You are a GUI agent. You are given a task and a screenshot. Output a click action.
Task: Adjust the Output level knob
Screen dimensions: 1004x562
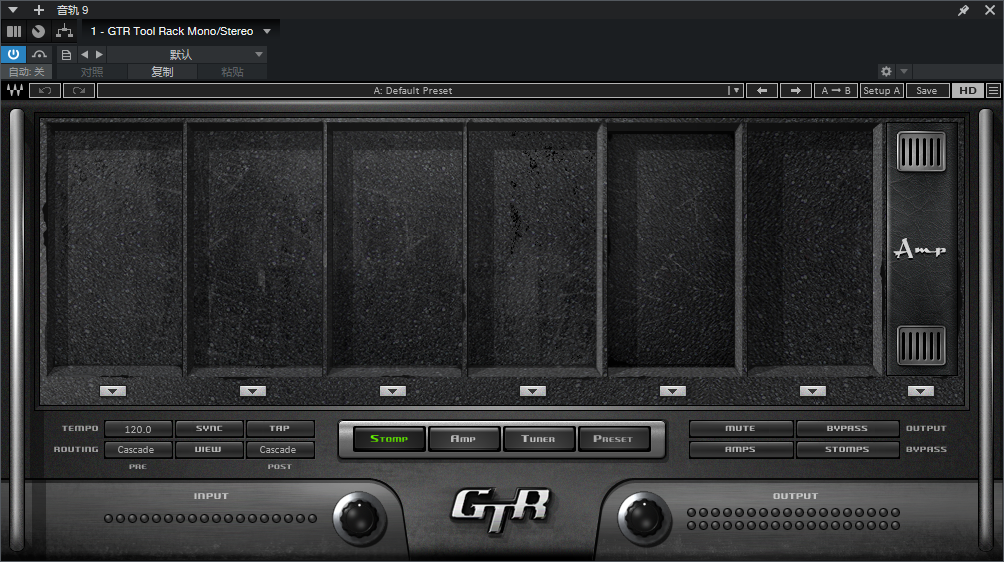(644, 518)
